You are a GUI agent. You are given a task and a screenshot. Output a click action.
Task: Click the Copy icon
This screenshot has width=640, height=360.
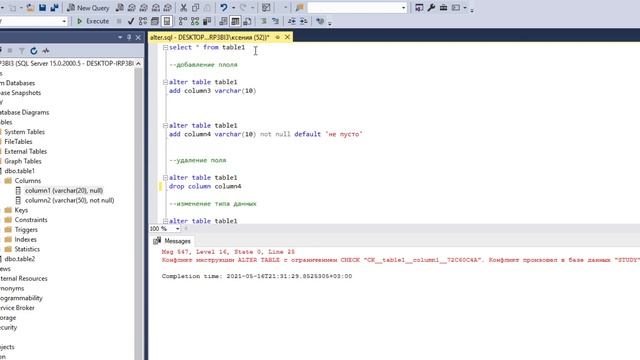click(196, 8)
